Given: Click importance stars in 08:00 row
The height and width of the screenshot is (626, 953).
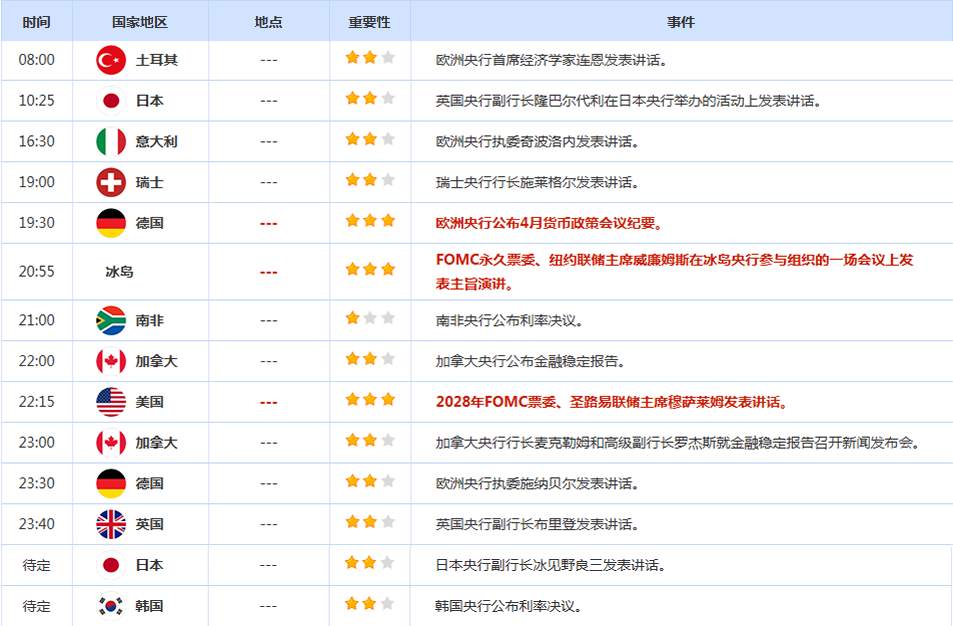Looking at the screenshot, I should point(370,58).
